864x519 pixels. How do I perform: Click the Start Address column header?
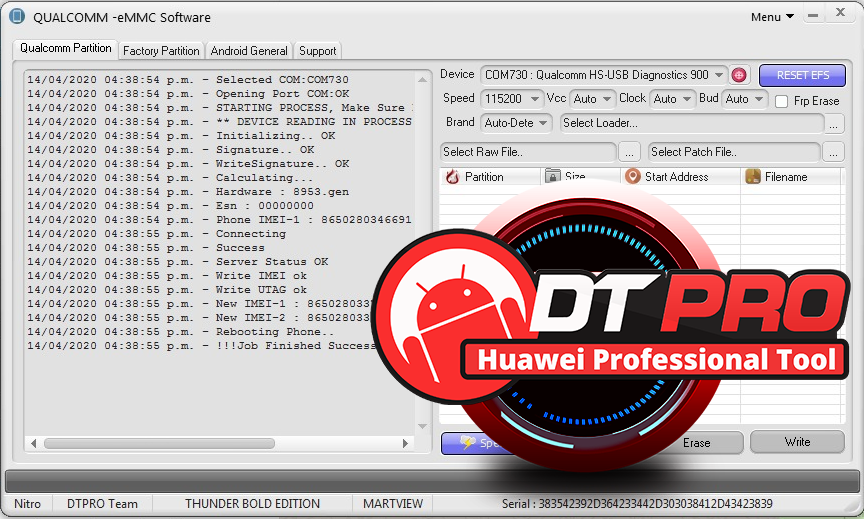pos(681,176)
